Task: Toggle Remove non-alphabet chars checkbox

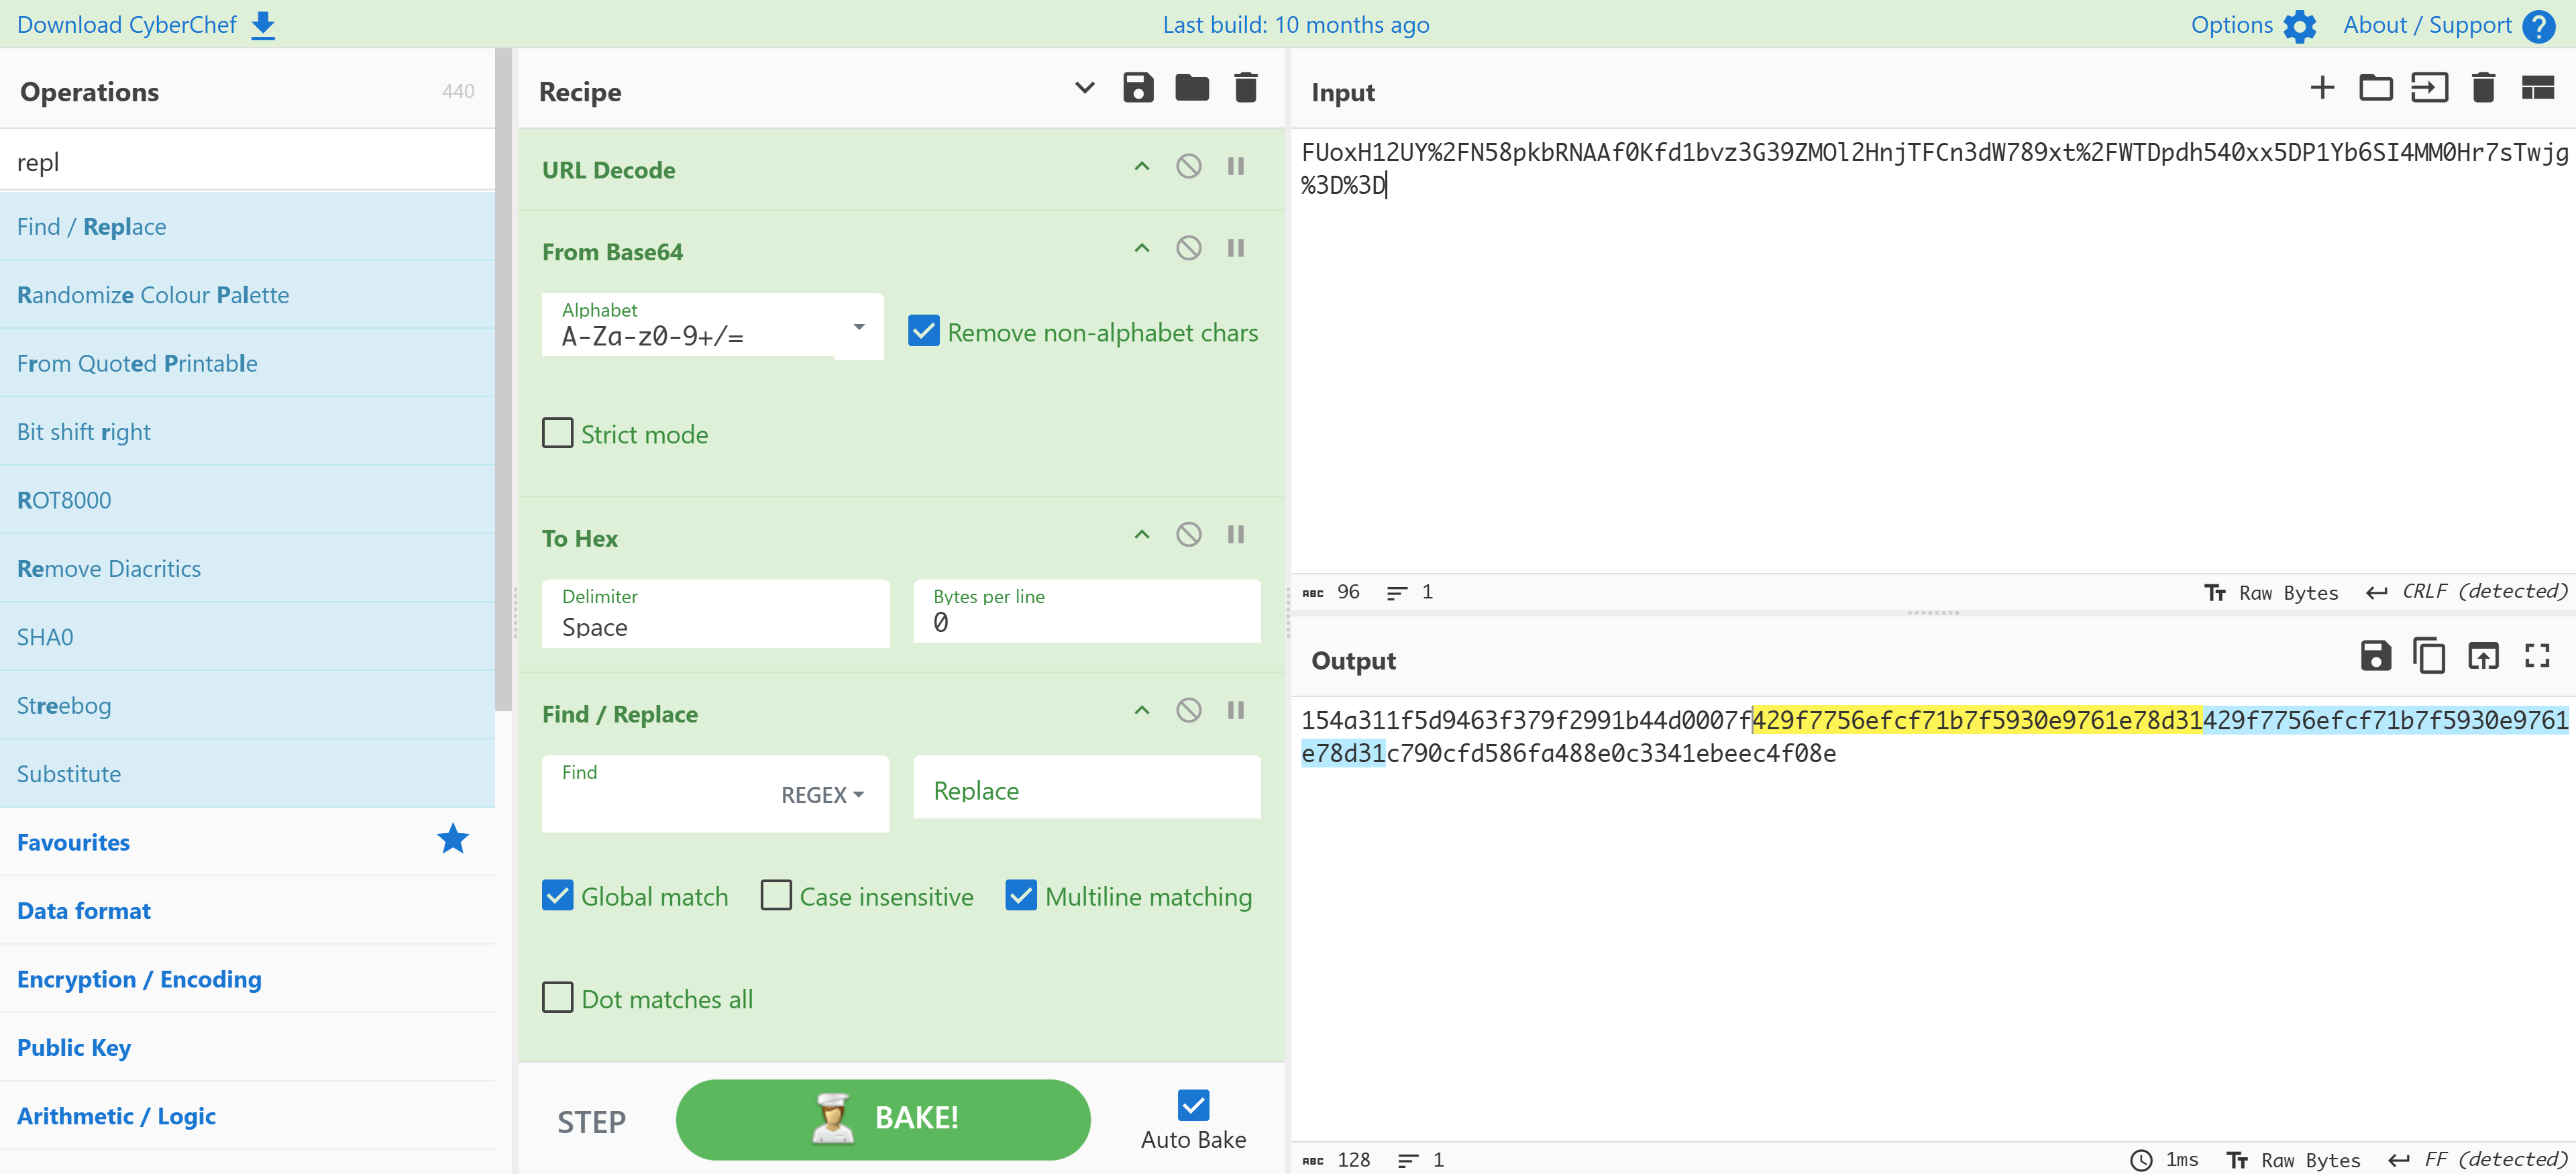Action: click(x=923, y=331)
